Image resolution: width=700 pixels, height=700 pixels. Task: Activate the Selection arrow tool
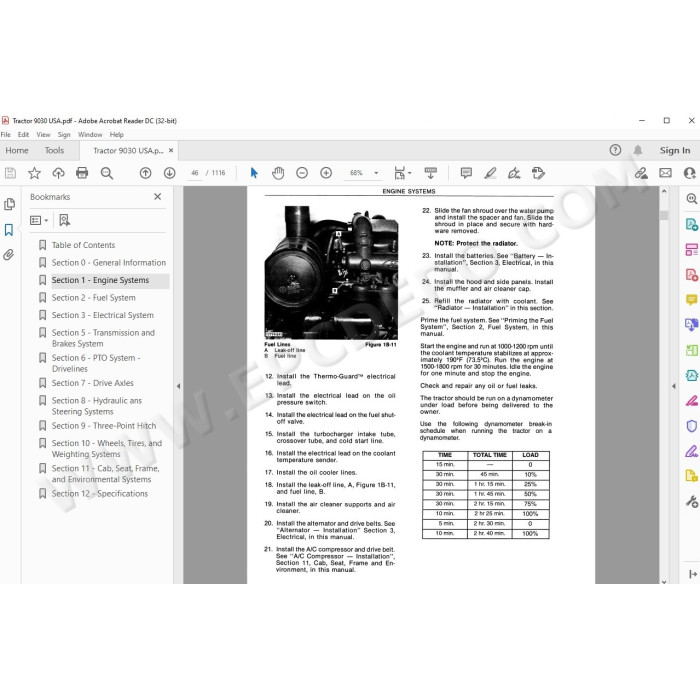pyautogui.click(x=254, y=173)
